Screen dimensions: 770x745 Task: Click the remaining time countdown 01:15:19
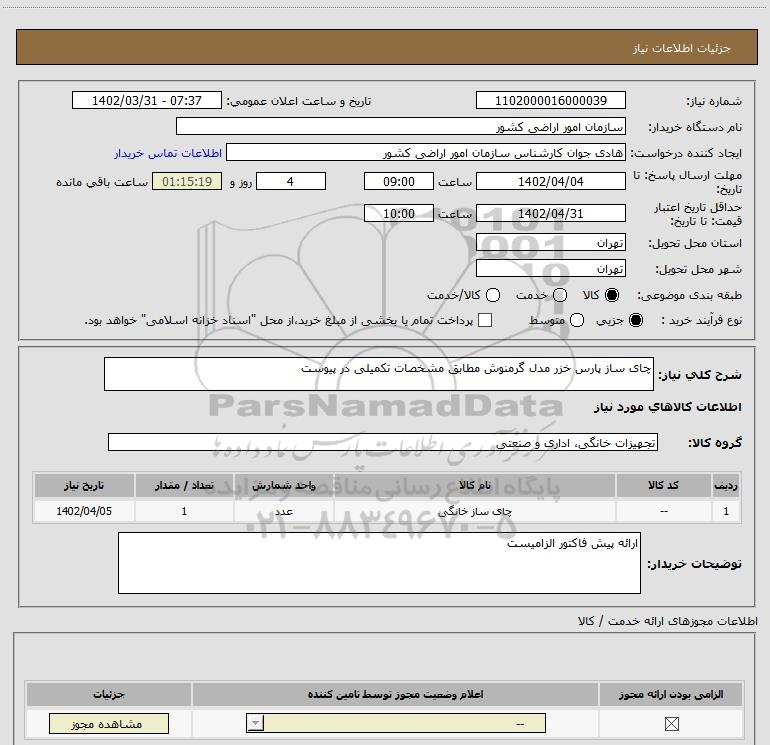(187, 181)
